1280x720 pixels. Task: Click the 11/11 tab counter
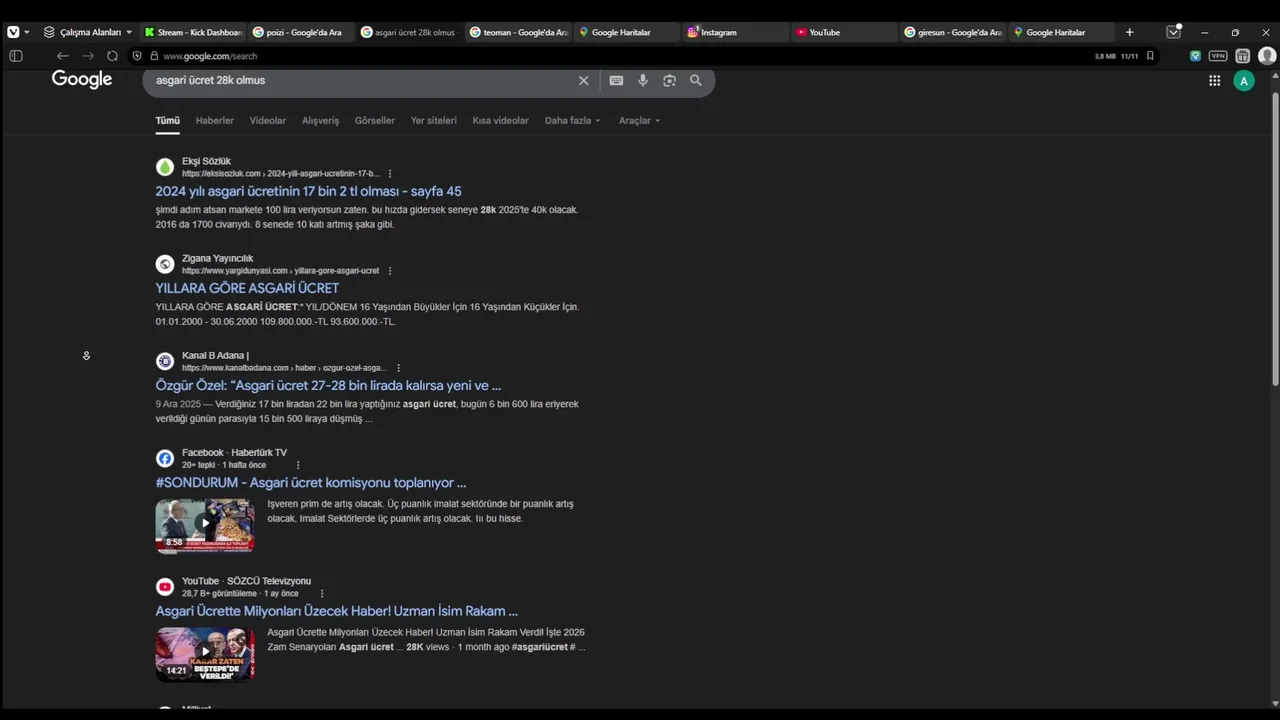(x=1130, y=56)
